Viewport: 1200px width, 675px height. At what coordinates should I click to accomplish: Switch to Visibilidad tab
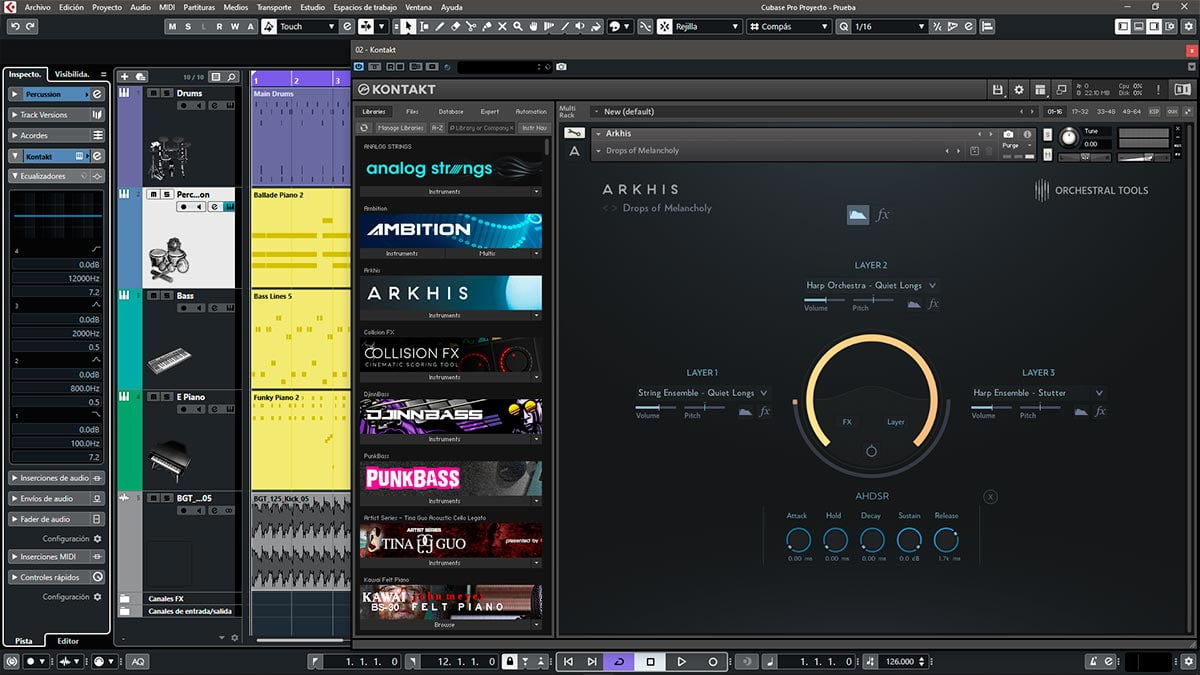(73, 74)
